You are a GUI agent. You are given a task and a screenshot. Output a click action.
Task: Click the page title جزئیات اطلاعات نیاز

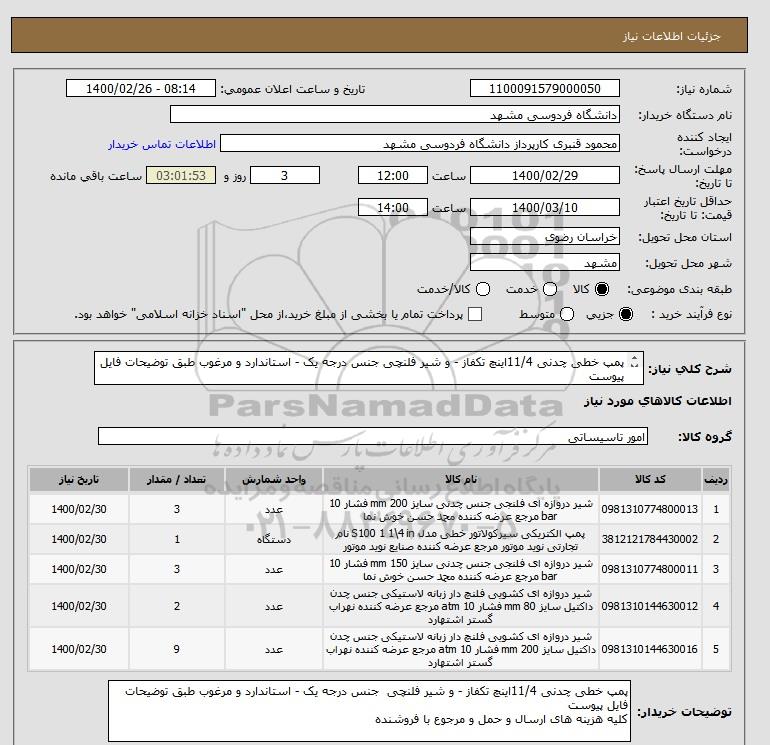click(x=671, y=36)
